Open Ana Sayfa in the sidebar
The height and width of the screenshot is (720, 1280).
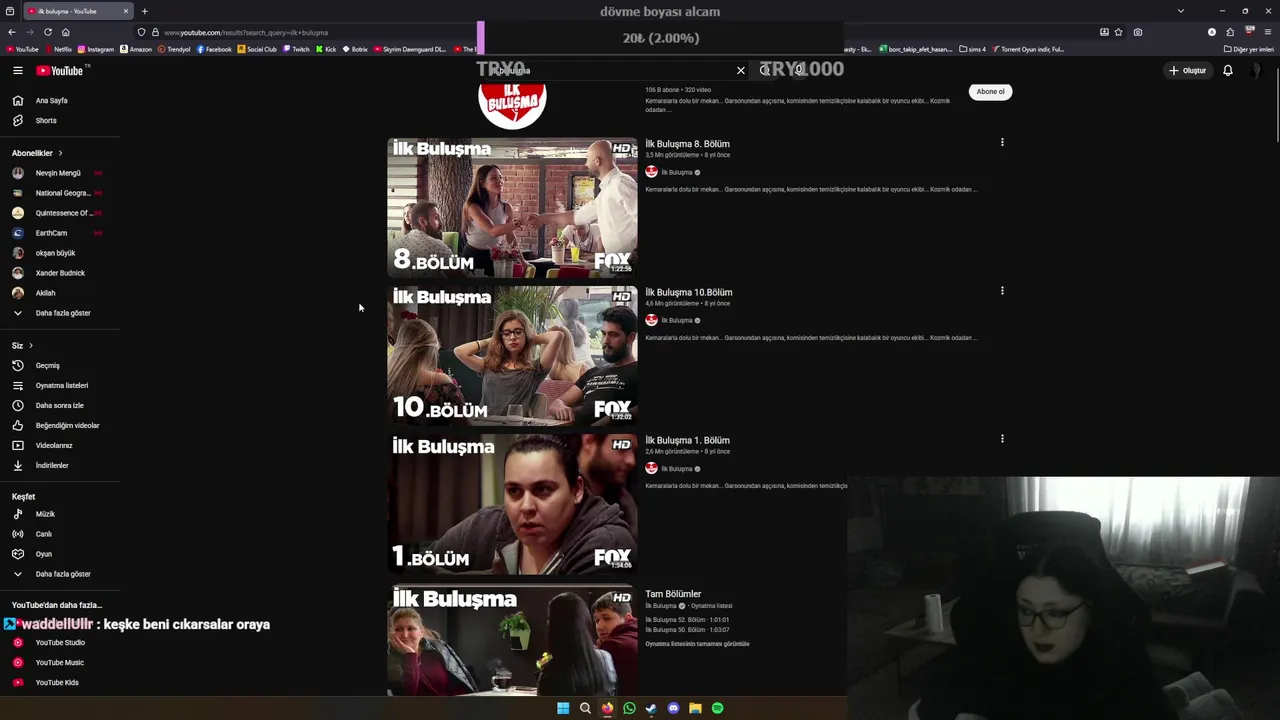tap(52, 100)
